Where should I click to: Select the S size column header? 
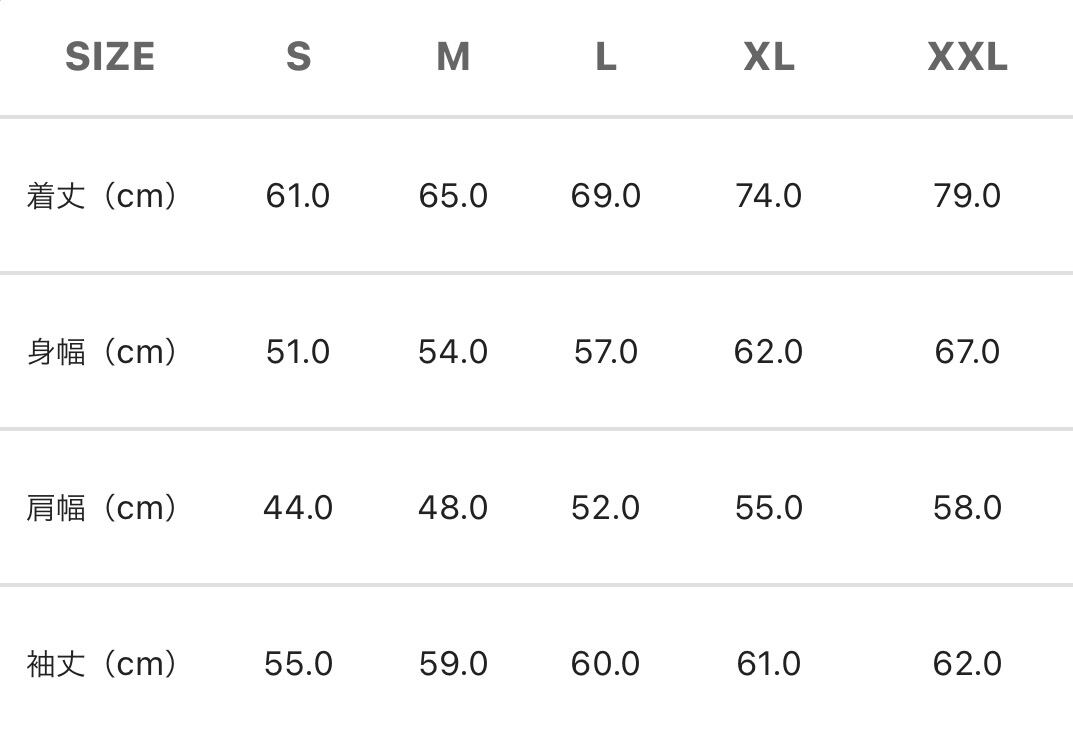point(298,57)
